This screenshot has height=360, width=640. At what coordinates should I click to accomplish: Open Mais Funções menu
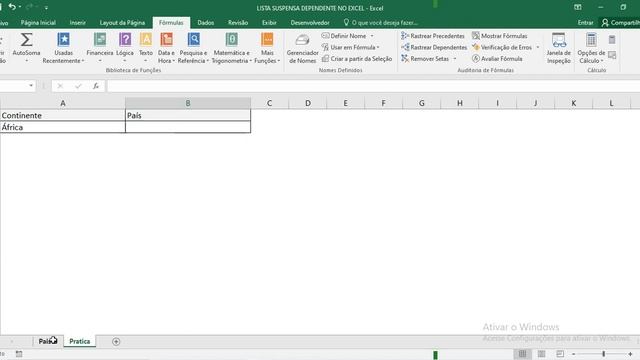tap(267, 48)
